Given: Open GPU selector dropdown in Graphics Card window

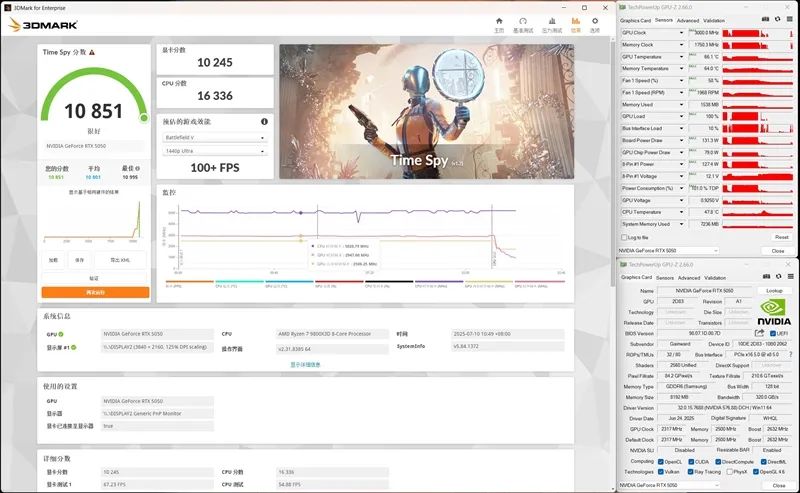Looking at the screenshot, I should [x=669, y=485].
